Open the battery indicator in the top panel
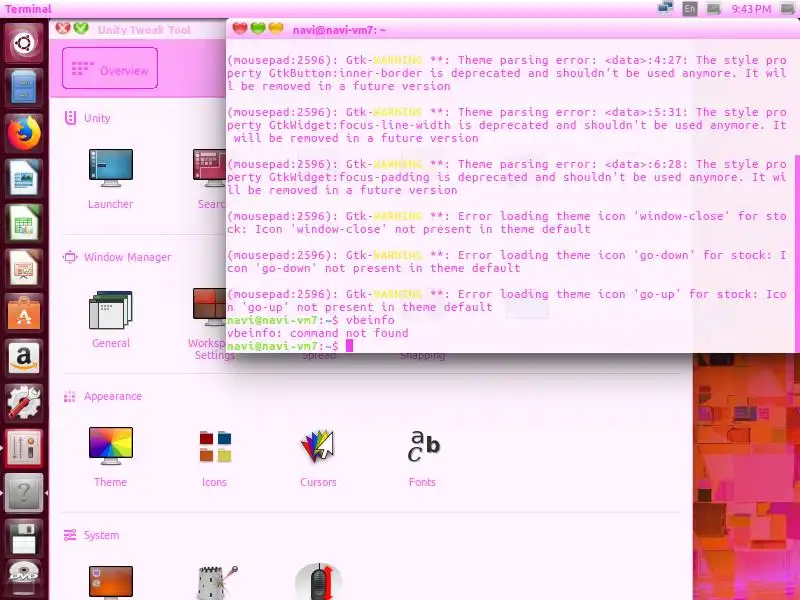Screen dimensions: 800x600 click(713, 9)
